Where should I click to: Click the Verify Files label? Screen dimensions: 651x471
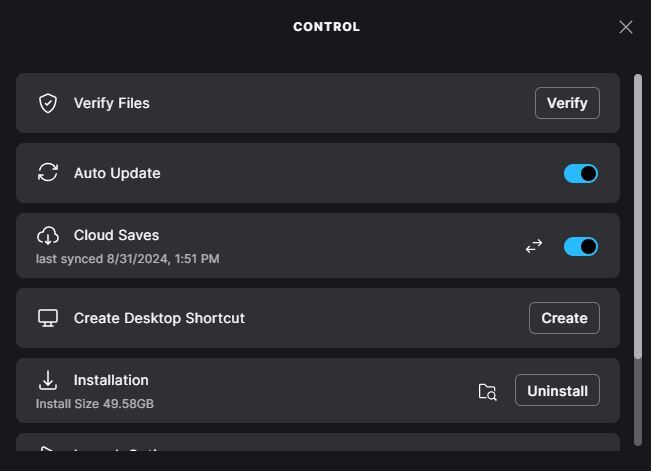click(x=112, y=103)
